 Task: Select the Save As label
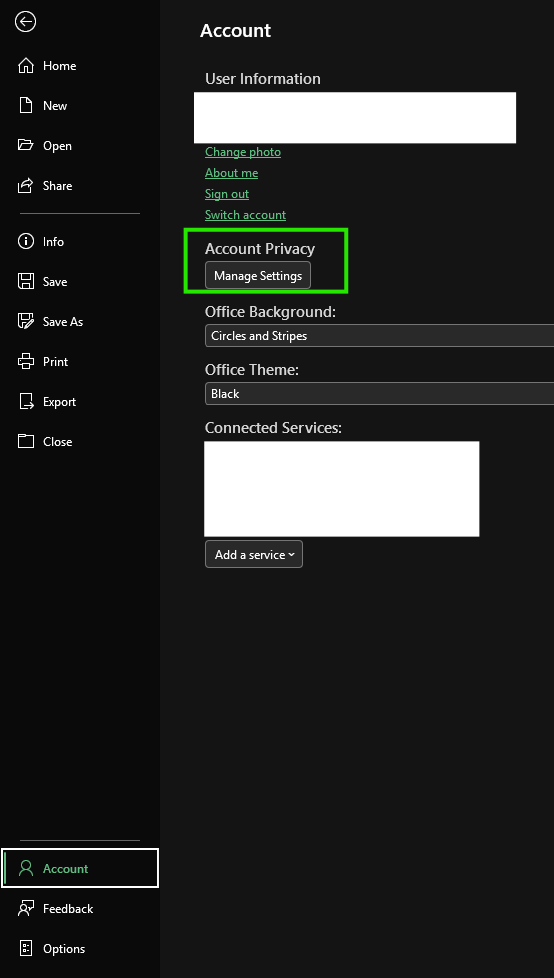click(63, 322)
